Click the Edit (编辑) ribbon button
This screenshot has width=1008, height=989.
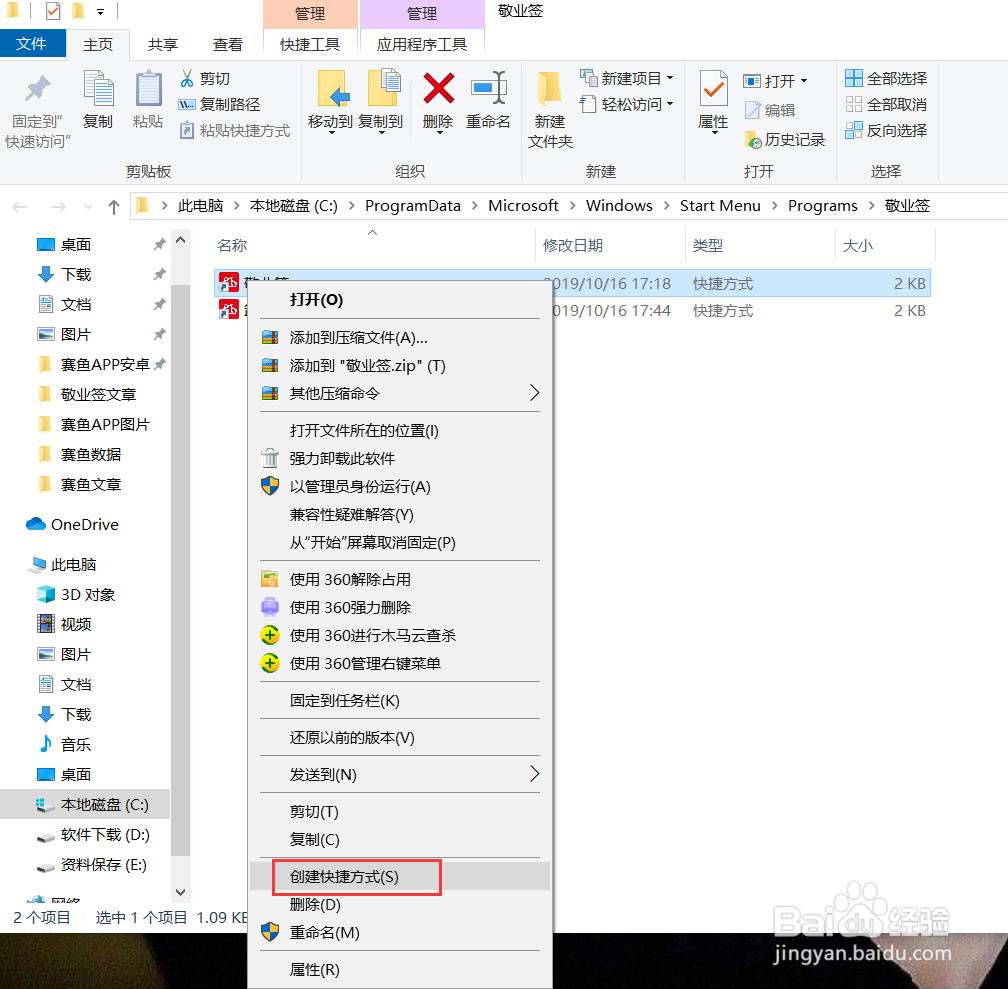tap(770, 110)
